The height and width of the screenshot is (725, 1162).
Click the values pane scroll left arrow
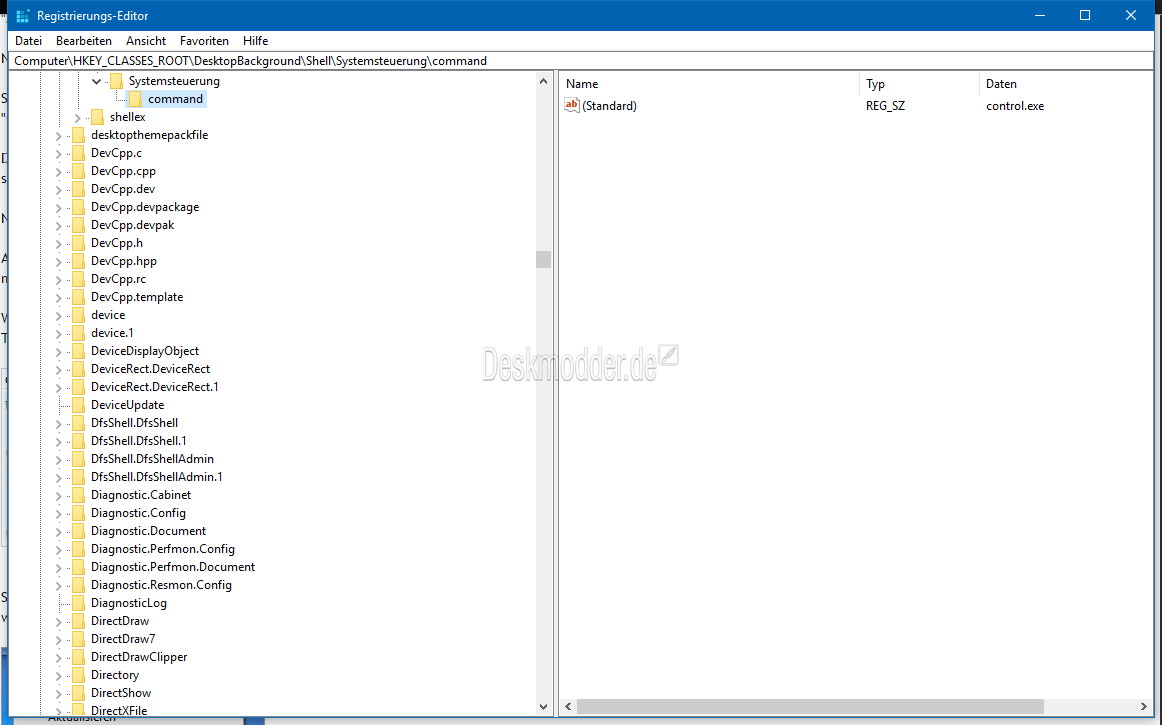tap(568, 707)
